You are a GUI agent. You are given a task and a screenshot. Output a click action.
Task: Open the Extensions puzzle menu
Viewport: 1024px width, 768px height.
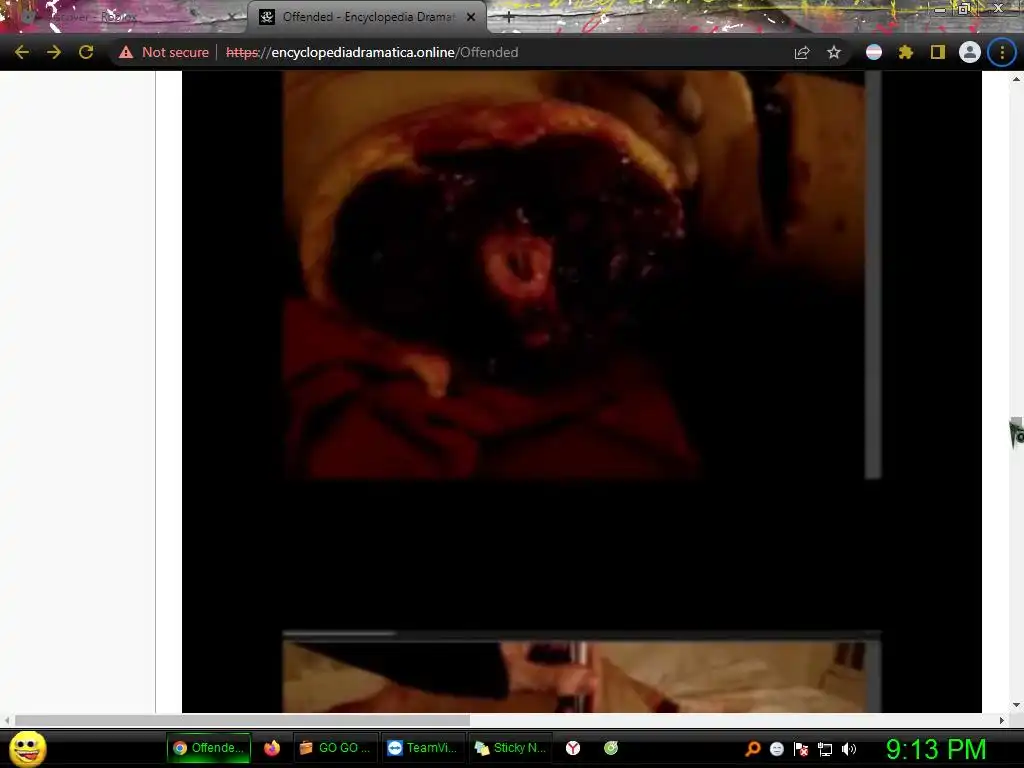pyautogui.click(x=906, y=52)
